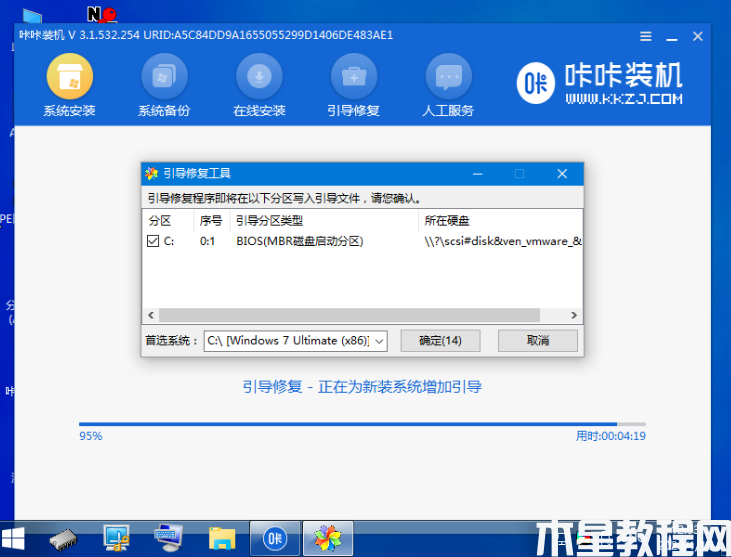Click the 引导分区类型 column header
This screenshot has height=557, width=731.
pos(324,220)
